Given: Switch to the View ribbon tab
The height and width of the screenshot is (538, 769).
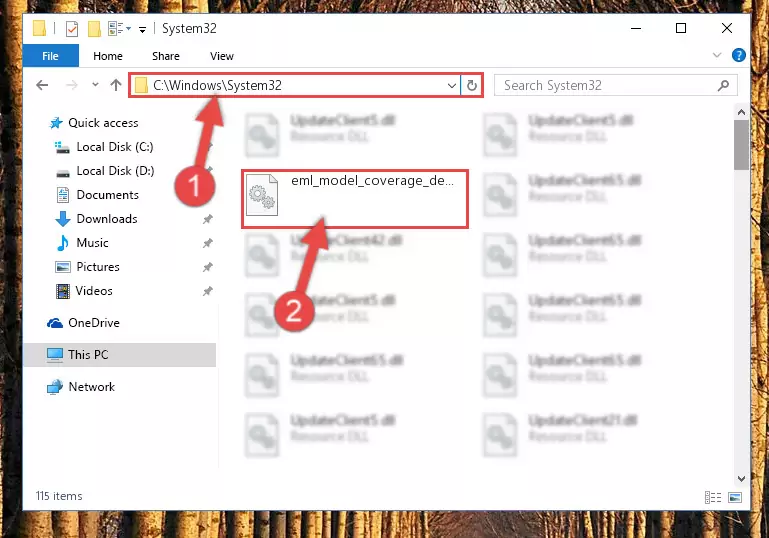Looking at the screenshot, I should point(222,56).
